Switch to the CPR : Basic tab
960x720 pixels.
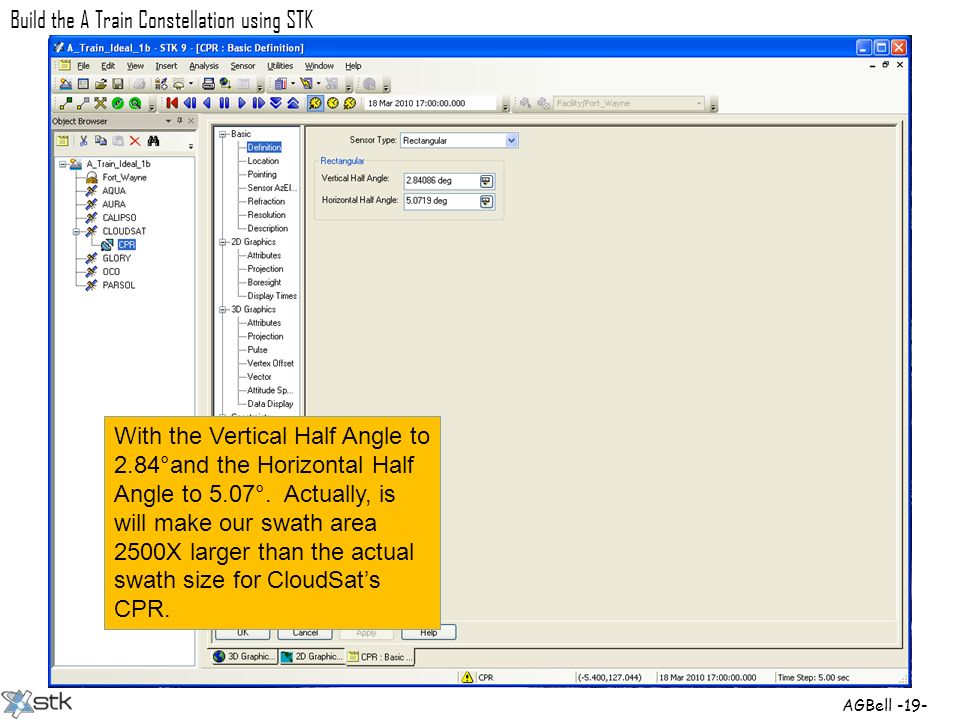(x=381, y=657)
